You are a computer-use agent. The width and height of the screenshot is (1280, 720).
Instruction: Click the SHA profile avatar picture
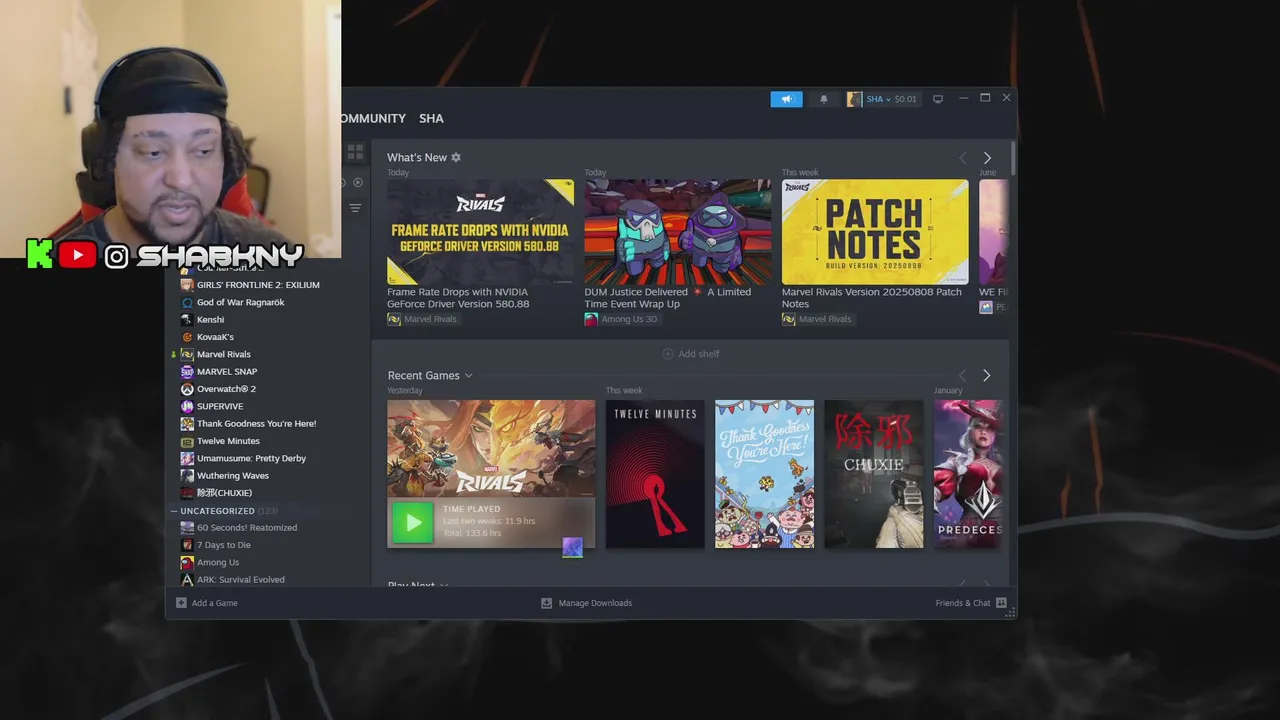point(854,99)
